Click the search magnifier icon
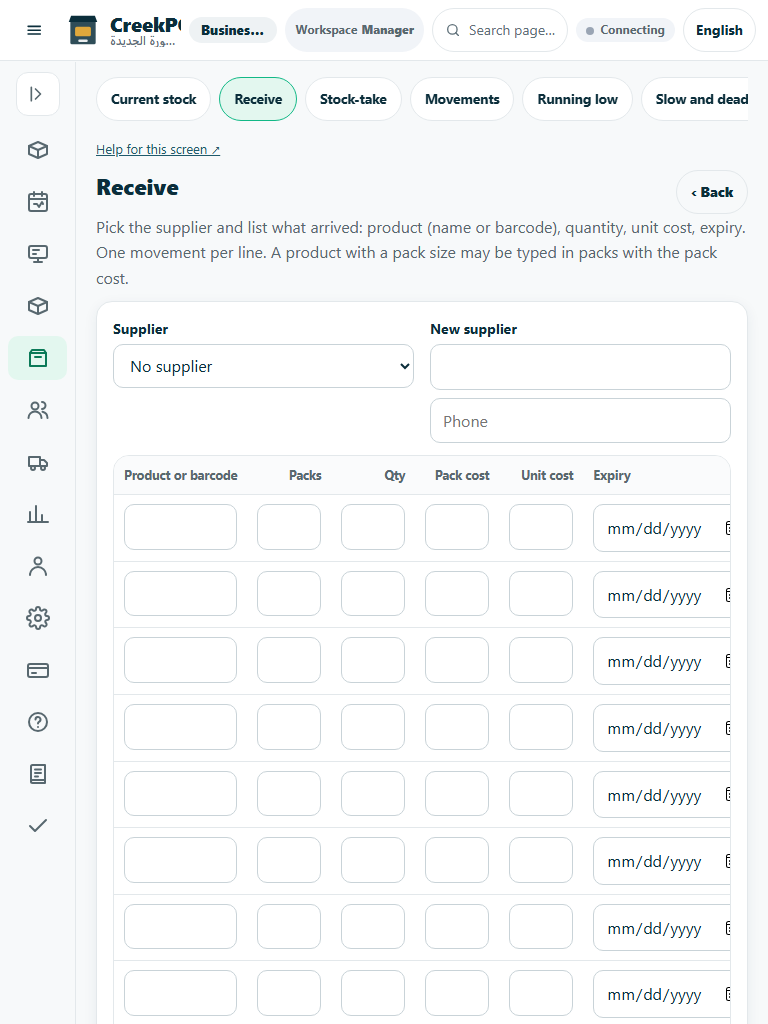Screen dimensions: 768x1024 tap(453, 30)
